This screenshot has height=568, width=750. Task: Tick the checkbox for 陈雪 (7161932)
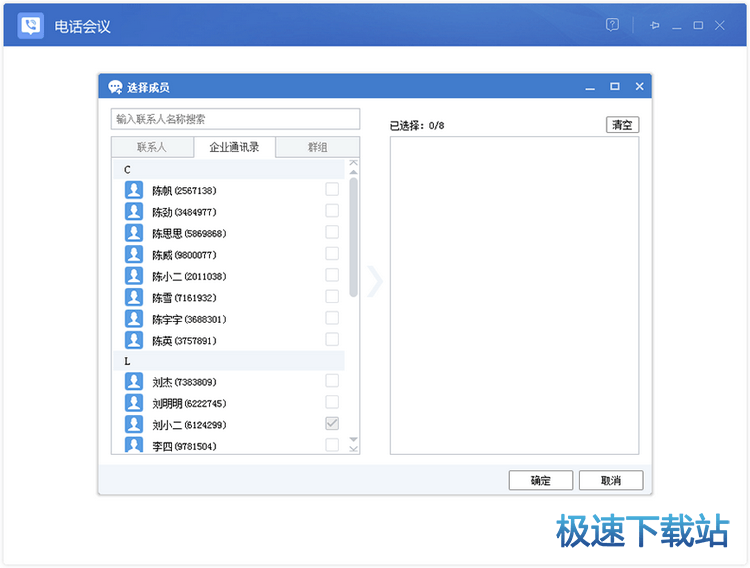332,297
